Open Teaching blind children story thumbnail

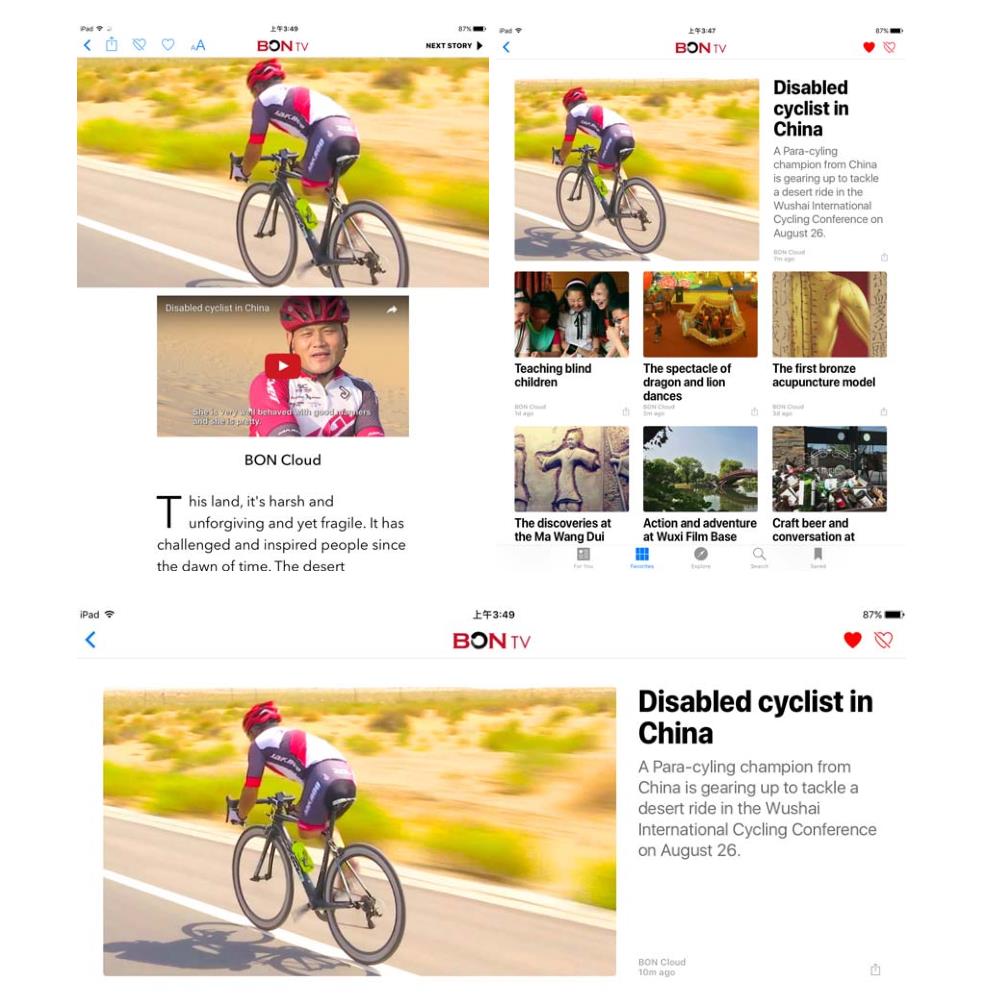[572, 314]
